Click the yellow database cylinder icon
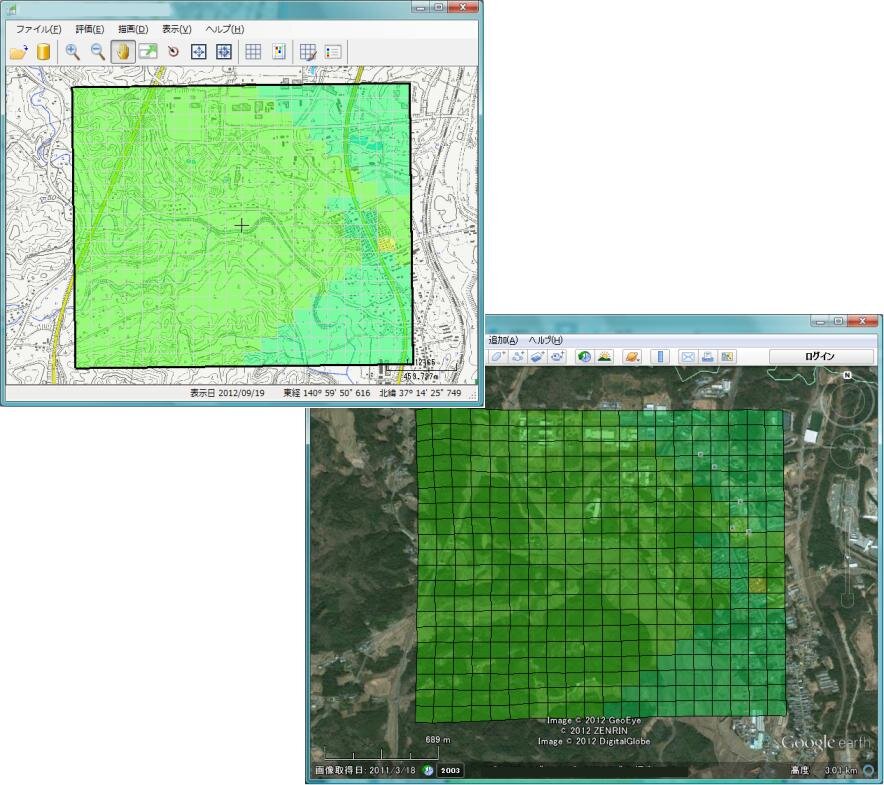 pos(43,52)
